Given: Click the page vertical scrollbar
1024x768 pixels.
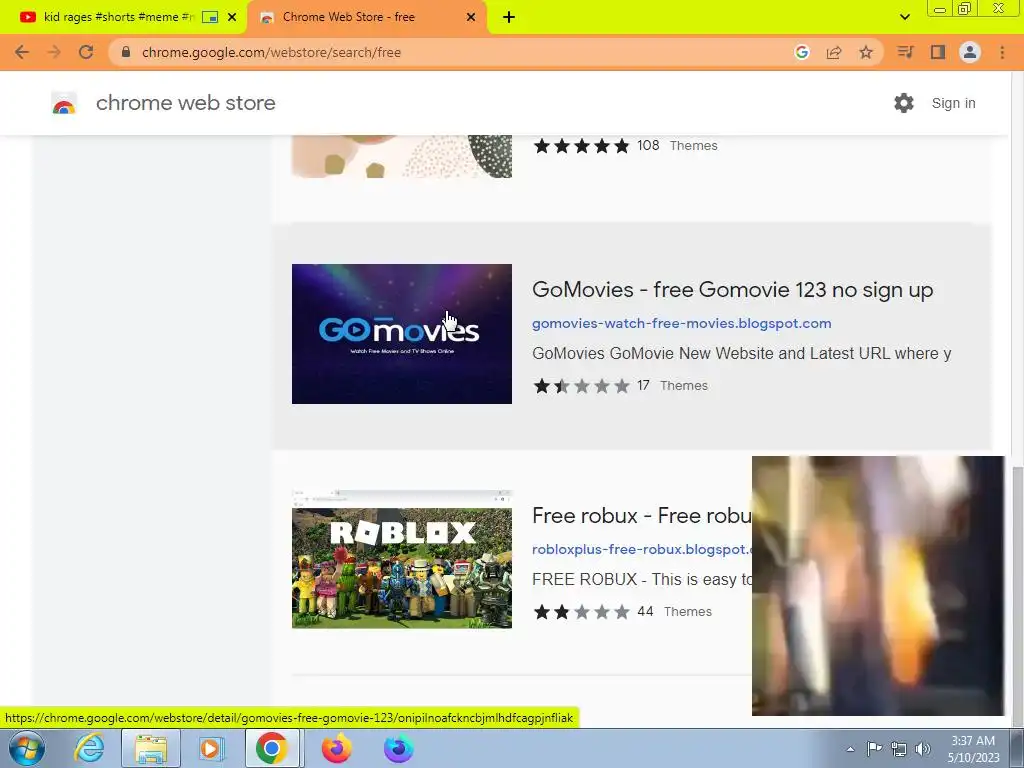Looking at the screenshot, I should 1017,594.
